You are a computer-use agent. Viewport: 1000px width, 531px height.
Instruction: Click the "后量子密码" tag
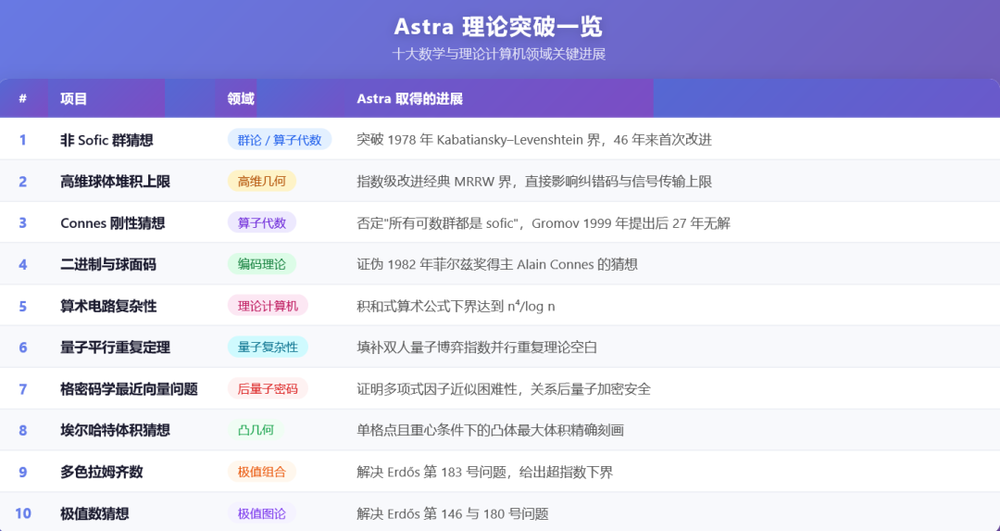tap(268, 389)
